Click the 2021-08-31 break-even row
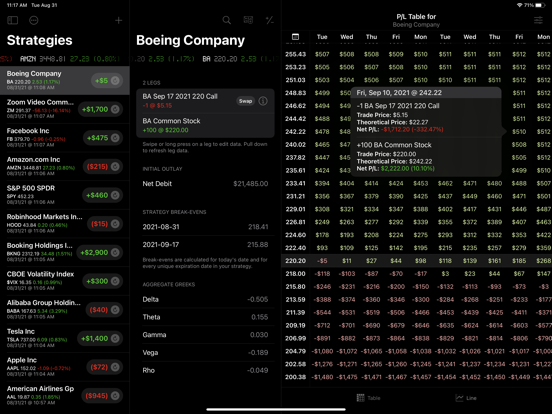552x414 pixels. (x=205, y=227)
